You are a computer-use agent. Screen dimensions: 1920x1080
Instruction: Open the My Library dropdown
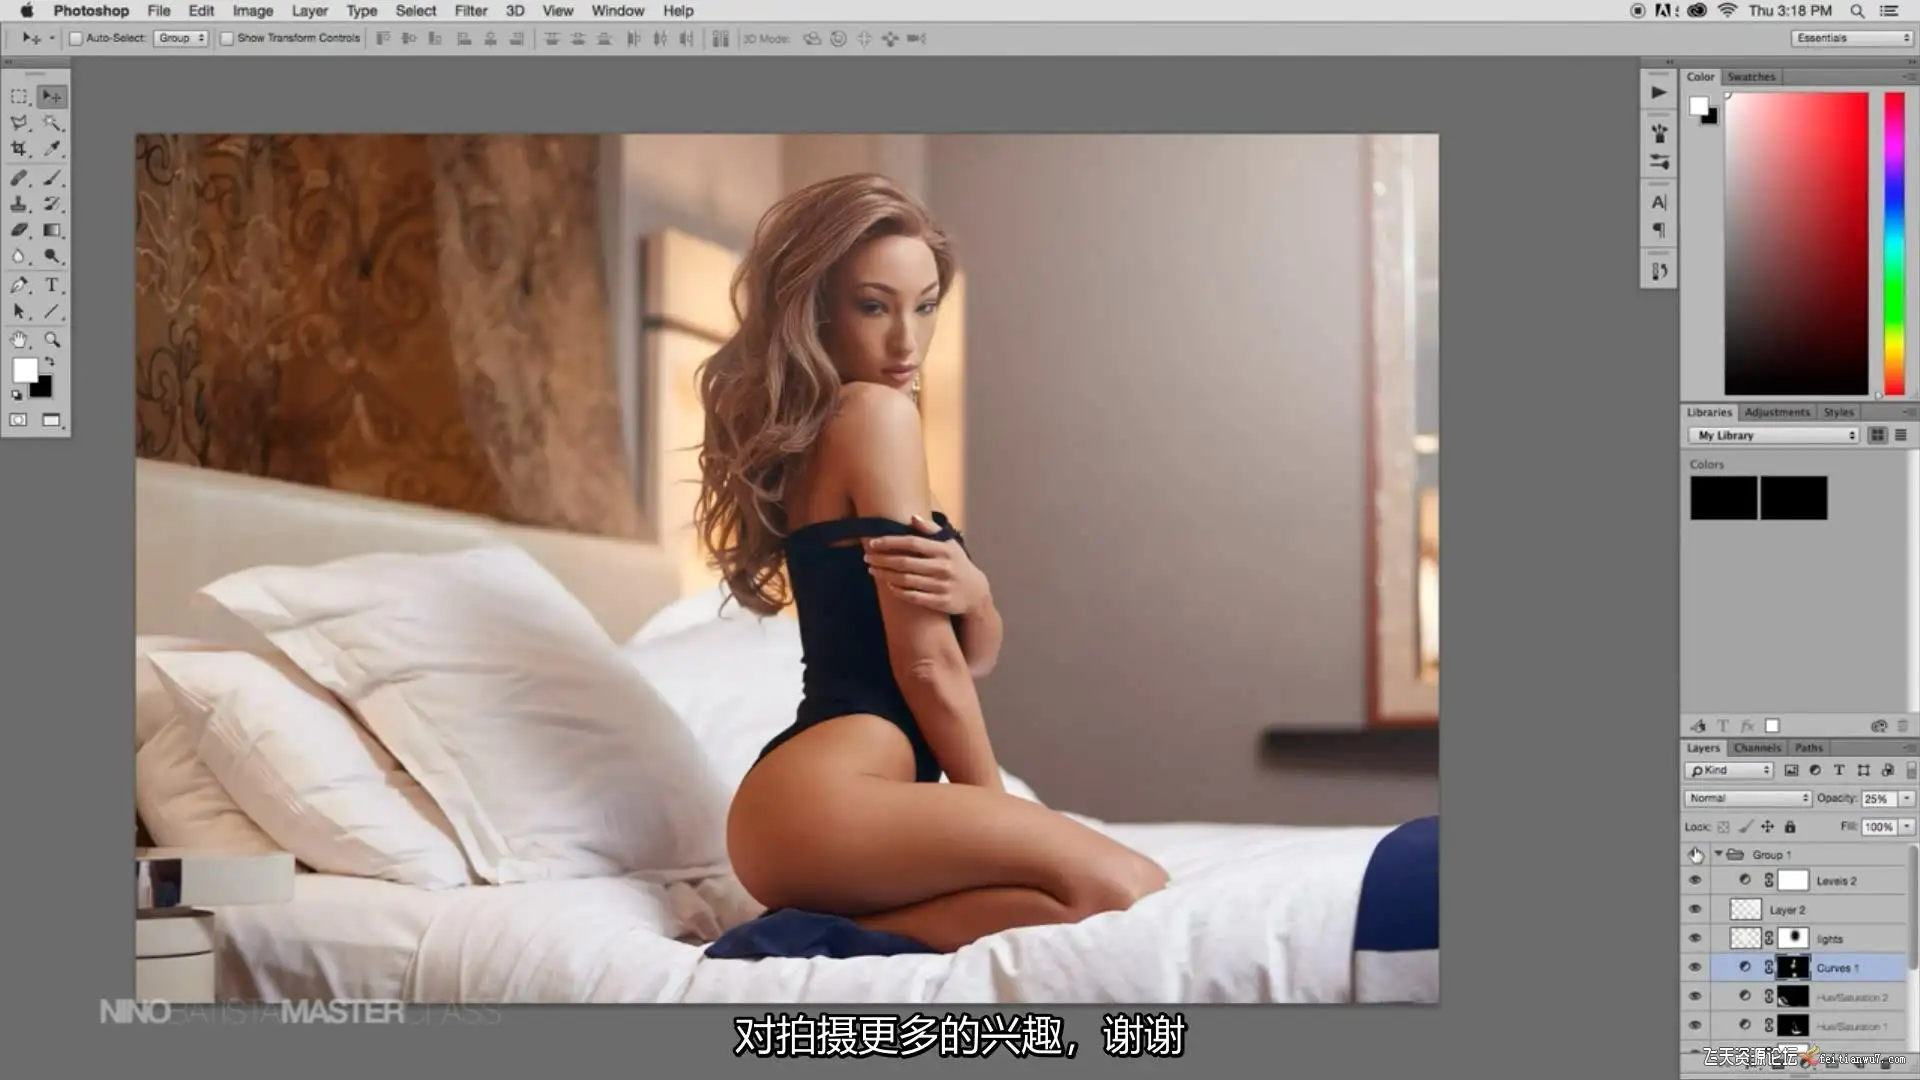point(1774,436)
